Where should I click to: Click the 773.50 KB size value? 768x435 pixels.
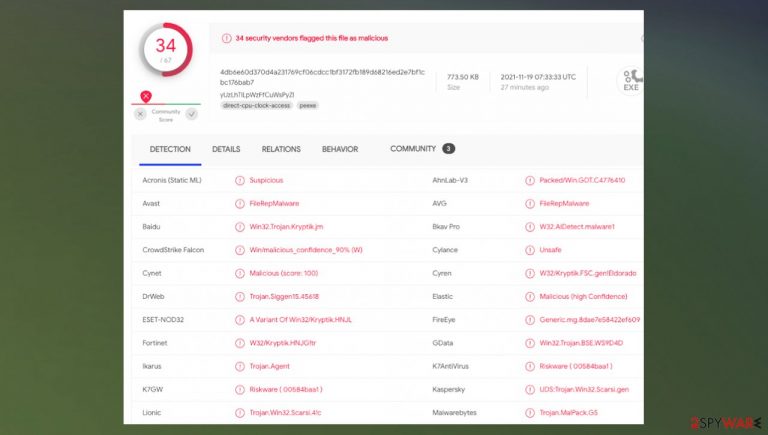click(x=462, y=77)
